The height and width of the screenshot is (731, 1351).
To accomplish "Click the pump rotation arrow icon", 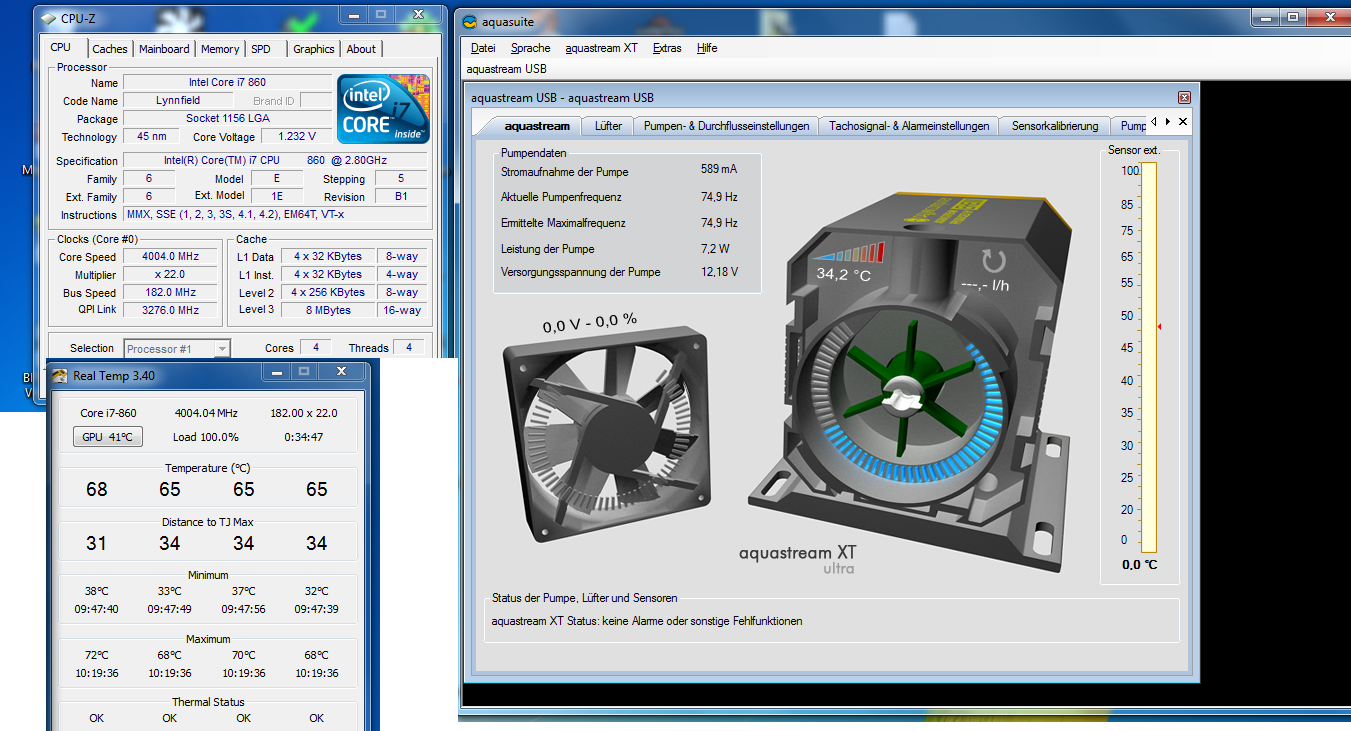I will click(x=992, y=262).
